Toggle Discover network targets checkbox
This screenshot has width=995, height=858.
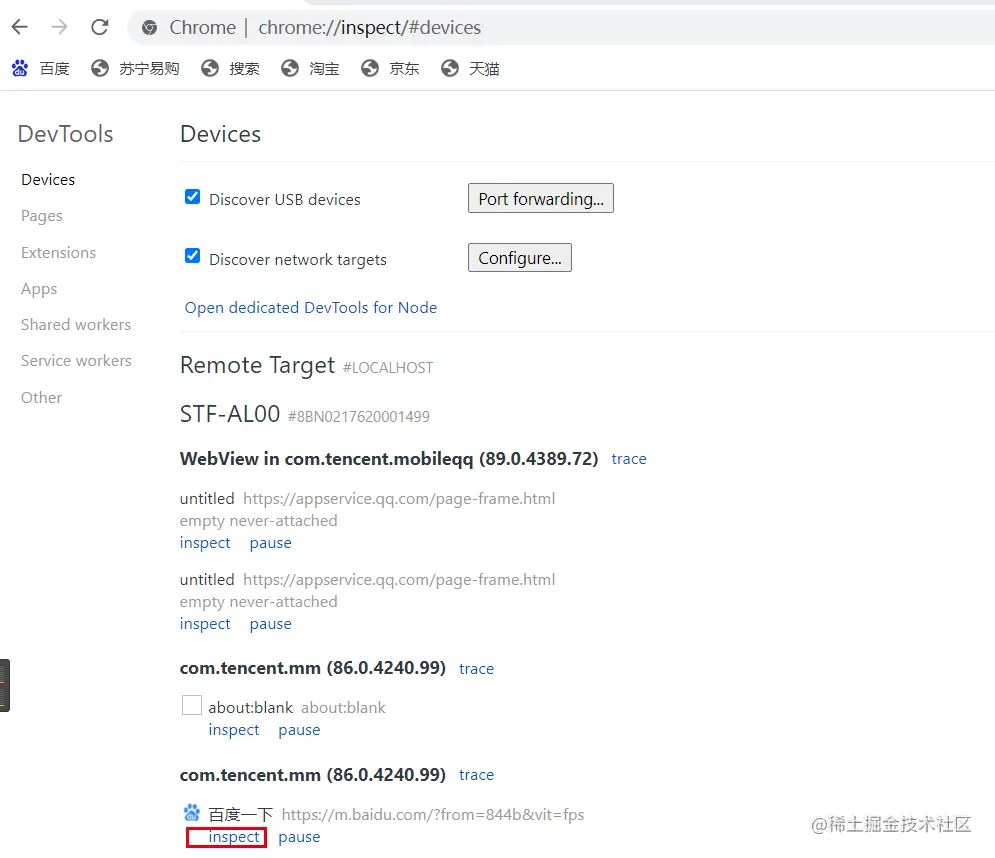[192, 256]
